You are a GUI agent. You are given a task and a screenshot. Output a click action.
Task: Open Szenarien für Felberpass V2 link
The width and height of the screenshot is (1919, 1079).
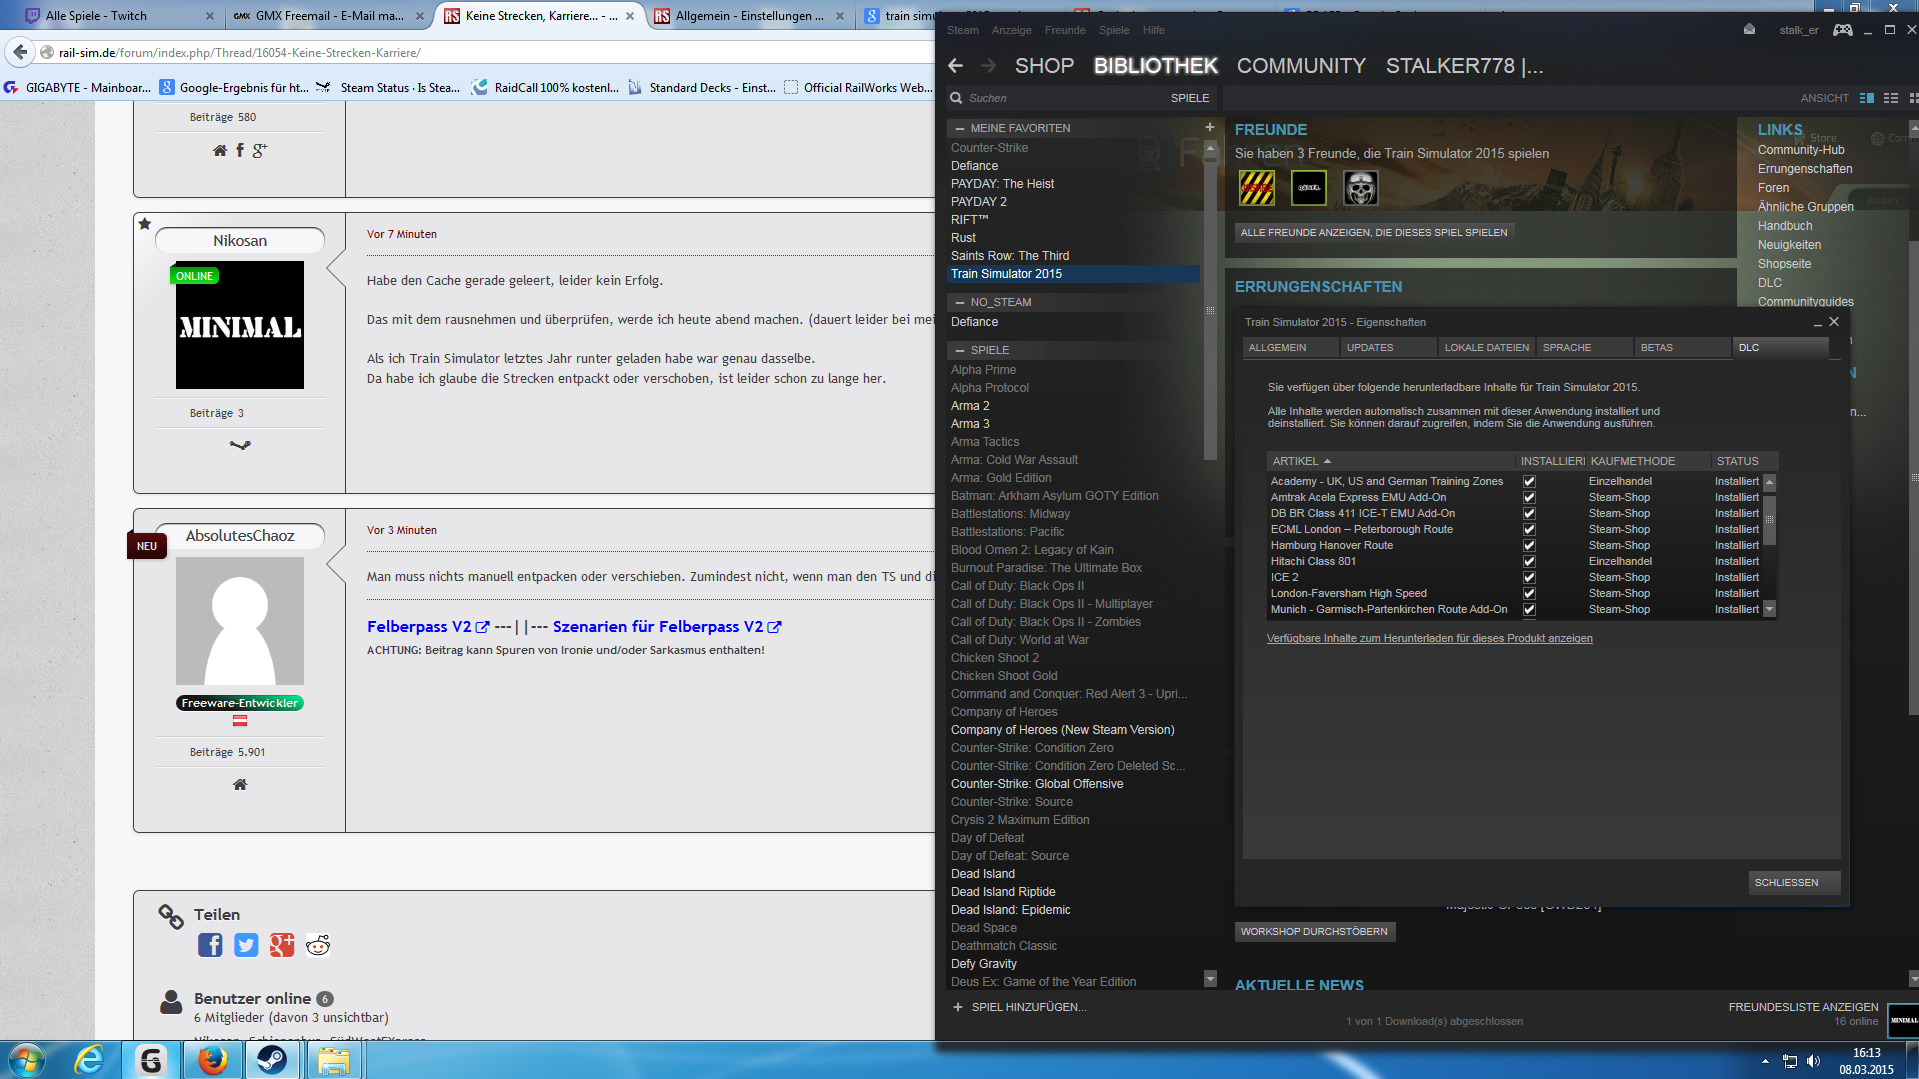666,626
